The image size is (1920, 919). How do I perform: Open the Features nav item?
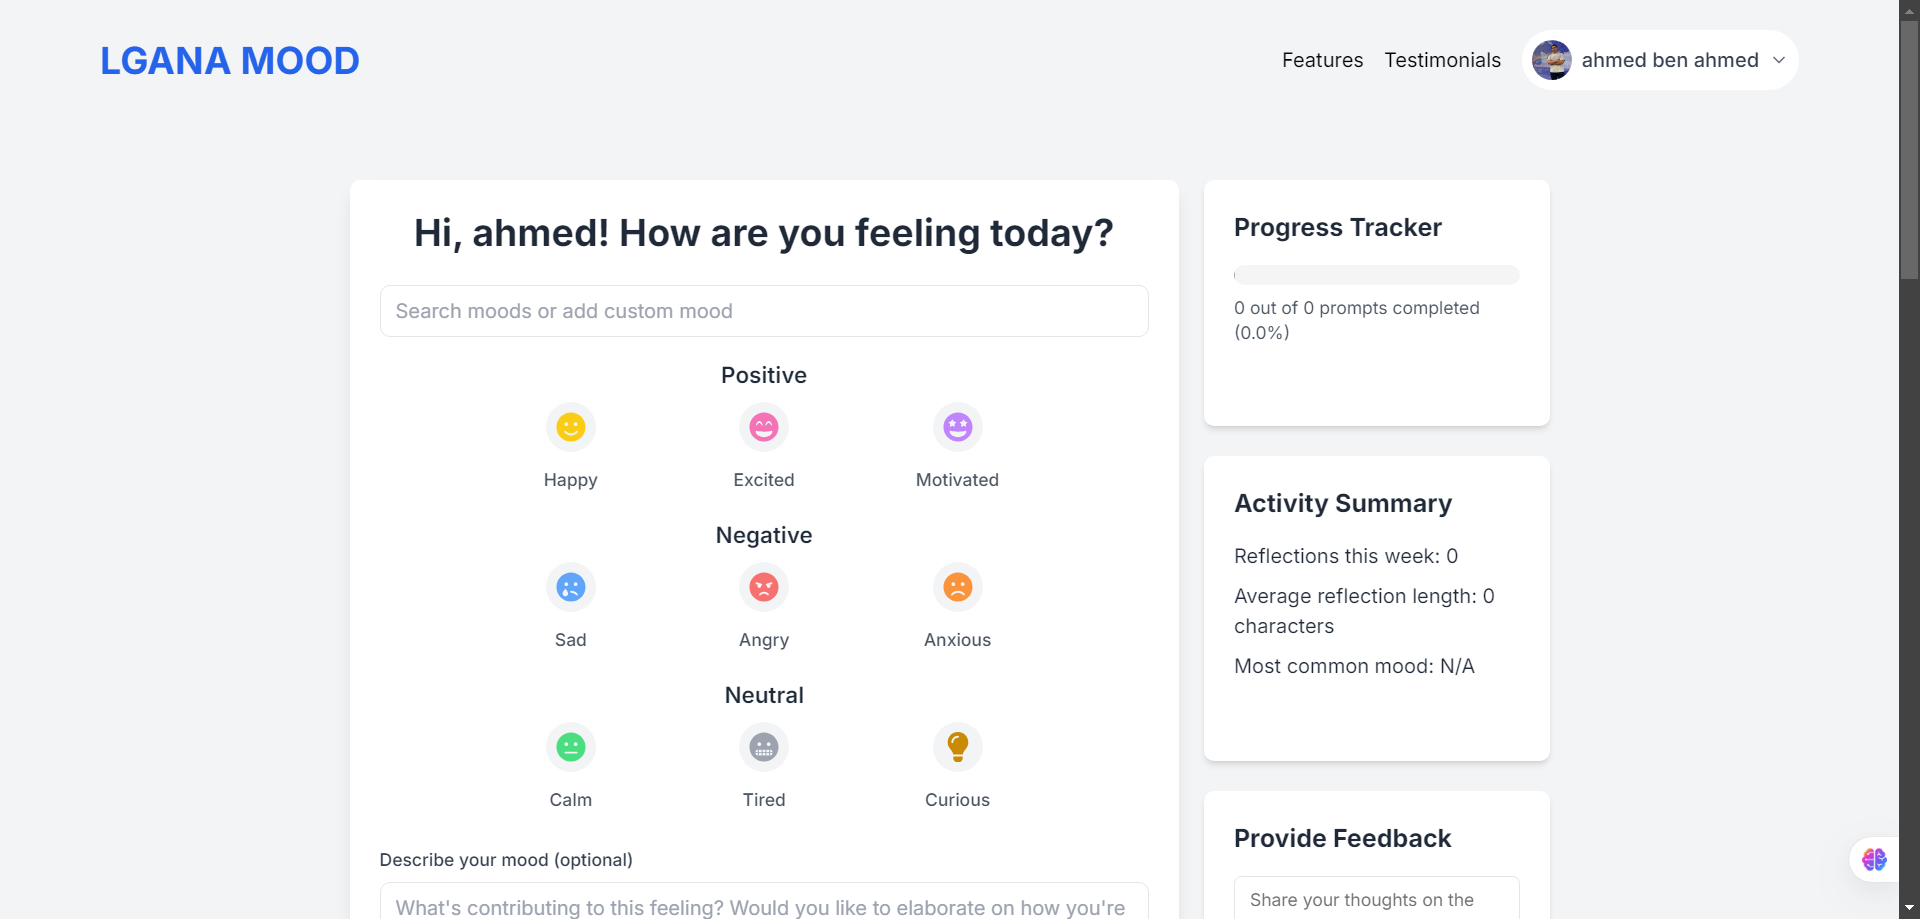(1322, 60)
